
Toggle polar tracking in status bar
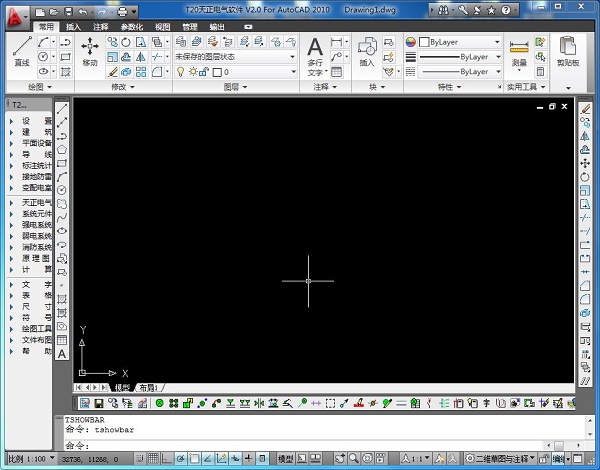tap(181, 458)
